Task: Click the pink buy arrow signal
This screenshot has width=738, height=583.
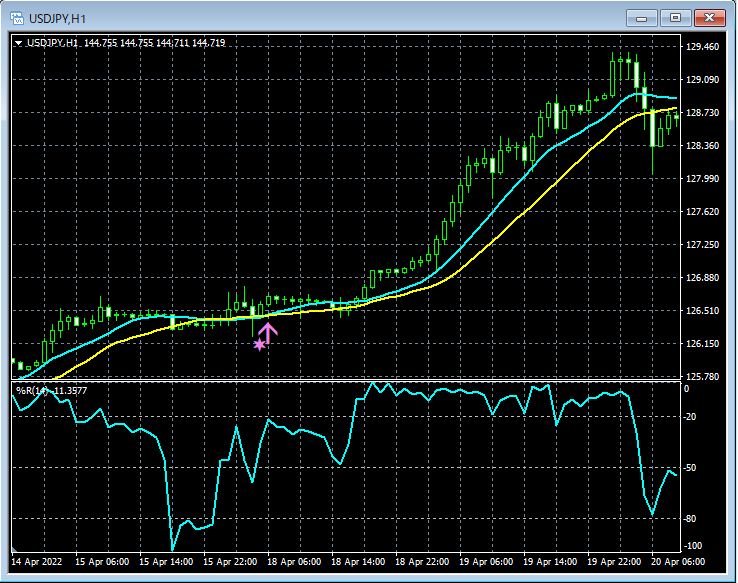Action: tap(268, 333)
